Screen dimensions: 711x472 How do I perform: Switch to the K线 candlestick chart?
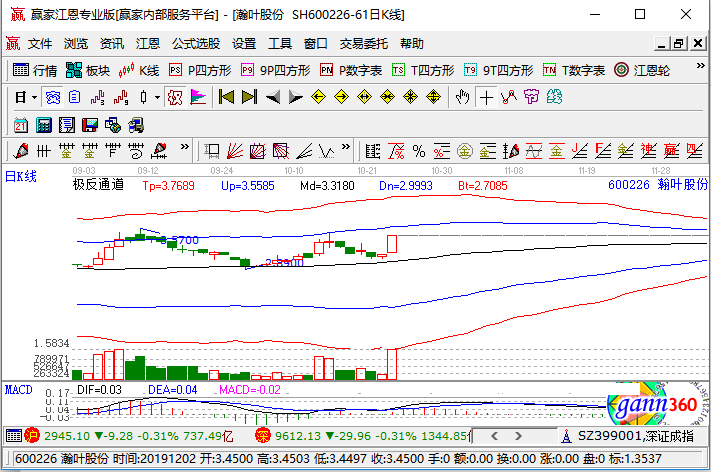tap(138, 70)
